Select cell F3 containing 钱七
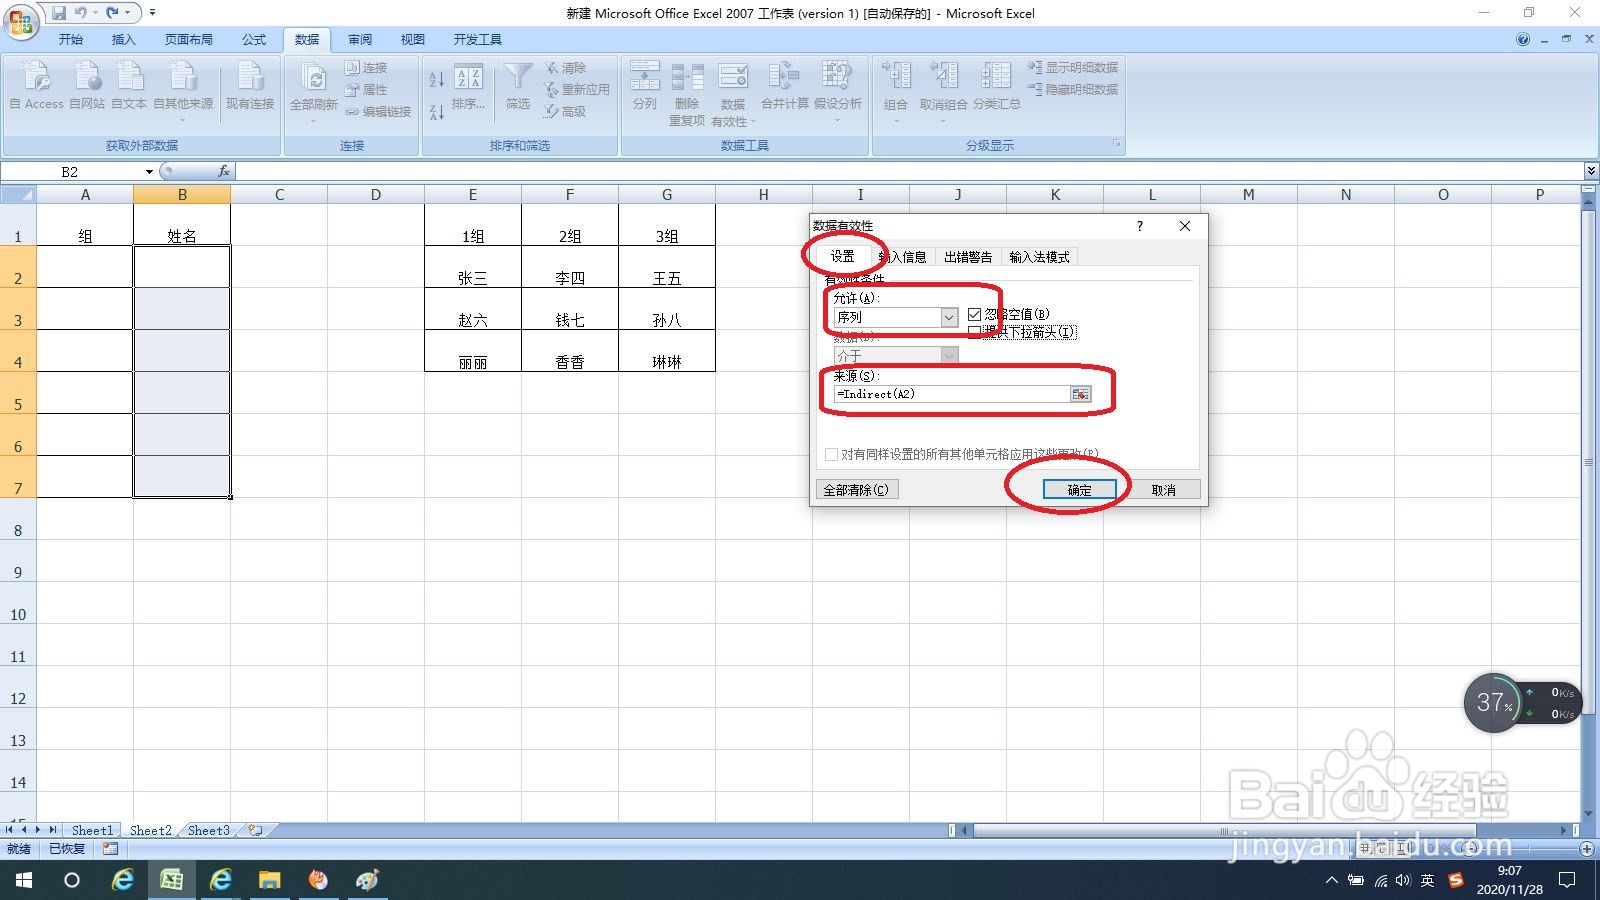 click(570, 309)
